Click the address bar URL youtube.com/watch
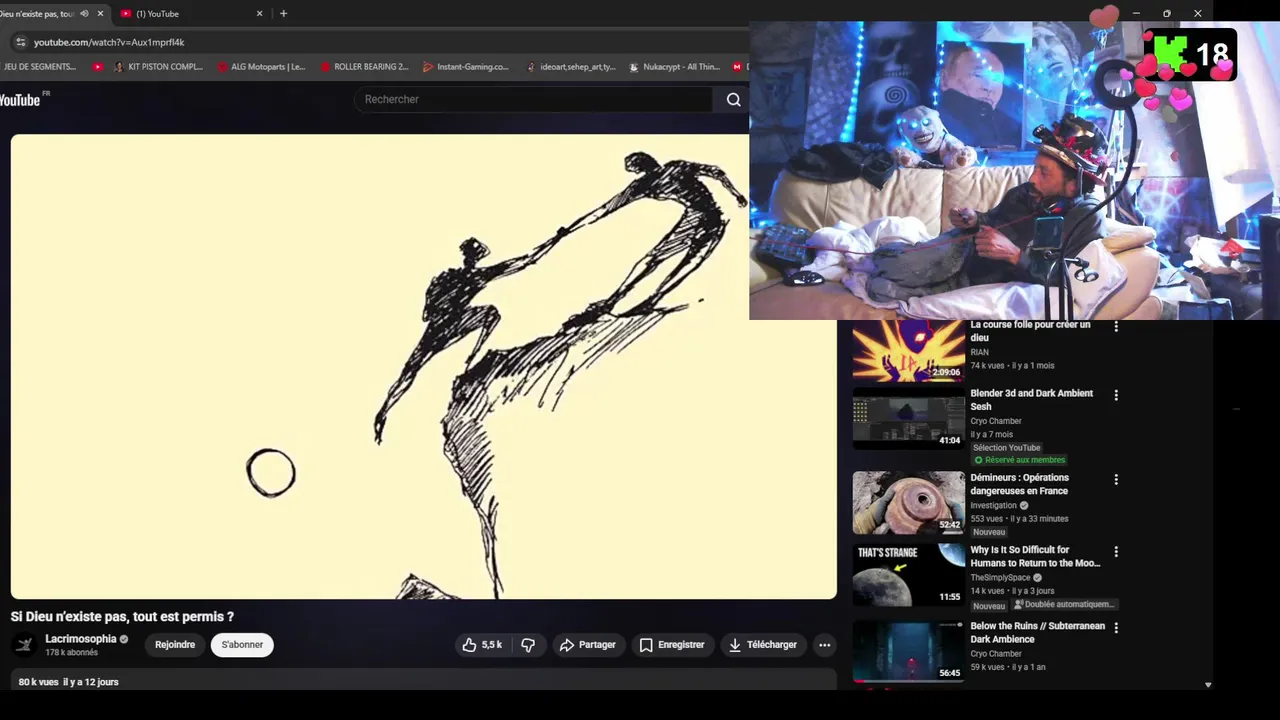This screenshot has height=720, width=1280. click(x=109, y=42)
